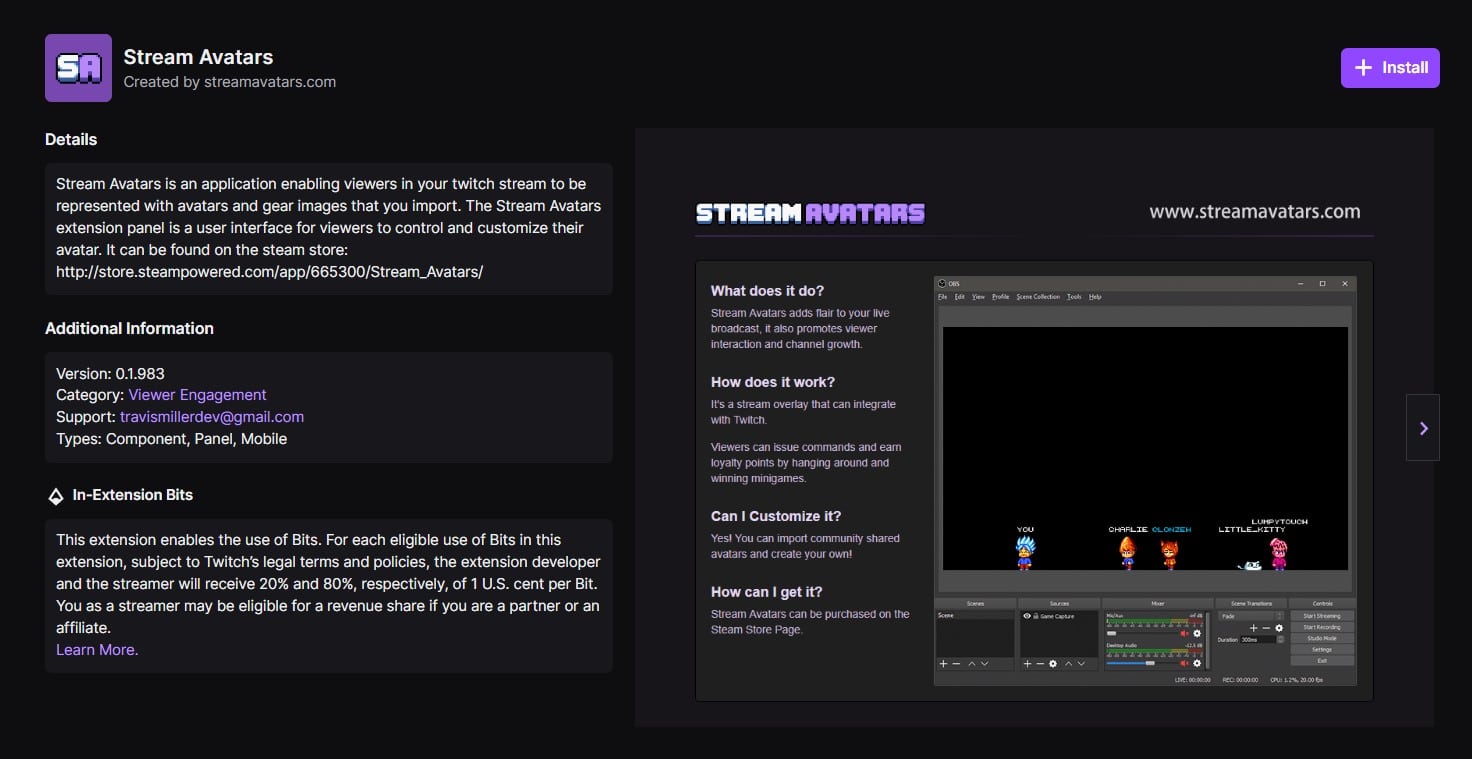The image size is (1472, 759).
Task: Toggle Game Capture visibility with the eye icon
Action: [x=1027, y=616]
